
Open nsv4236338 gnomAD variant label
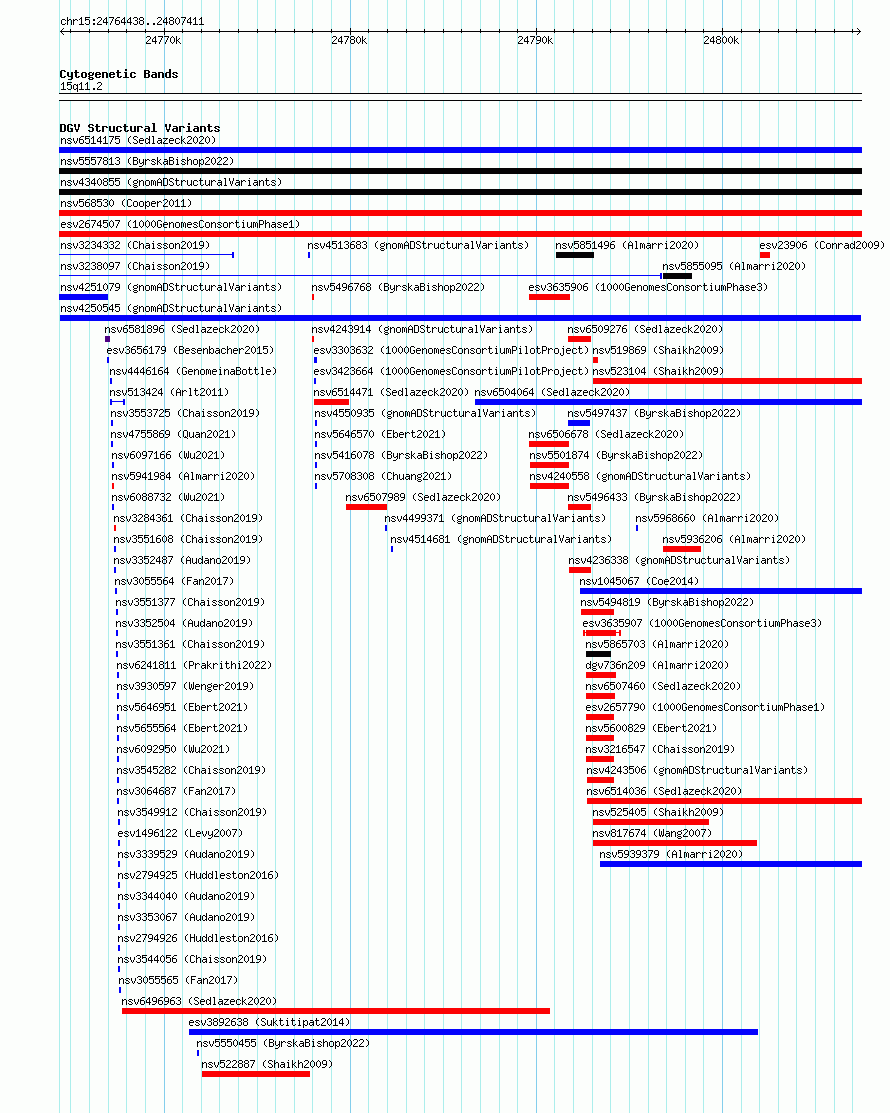tap(679, 560)
